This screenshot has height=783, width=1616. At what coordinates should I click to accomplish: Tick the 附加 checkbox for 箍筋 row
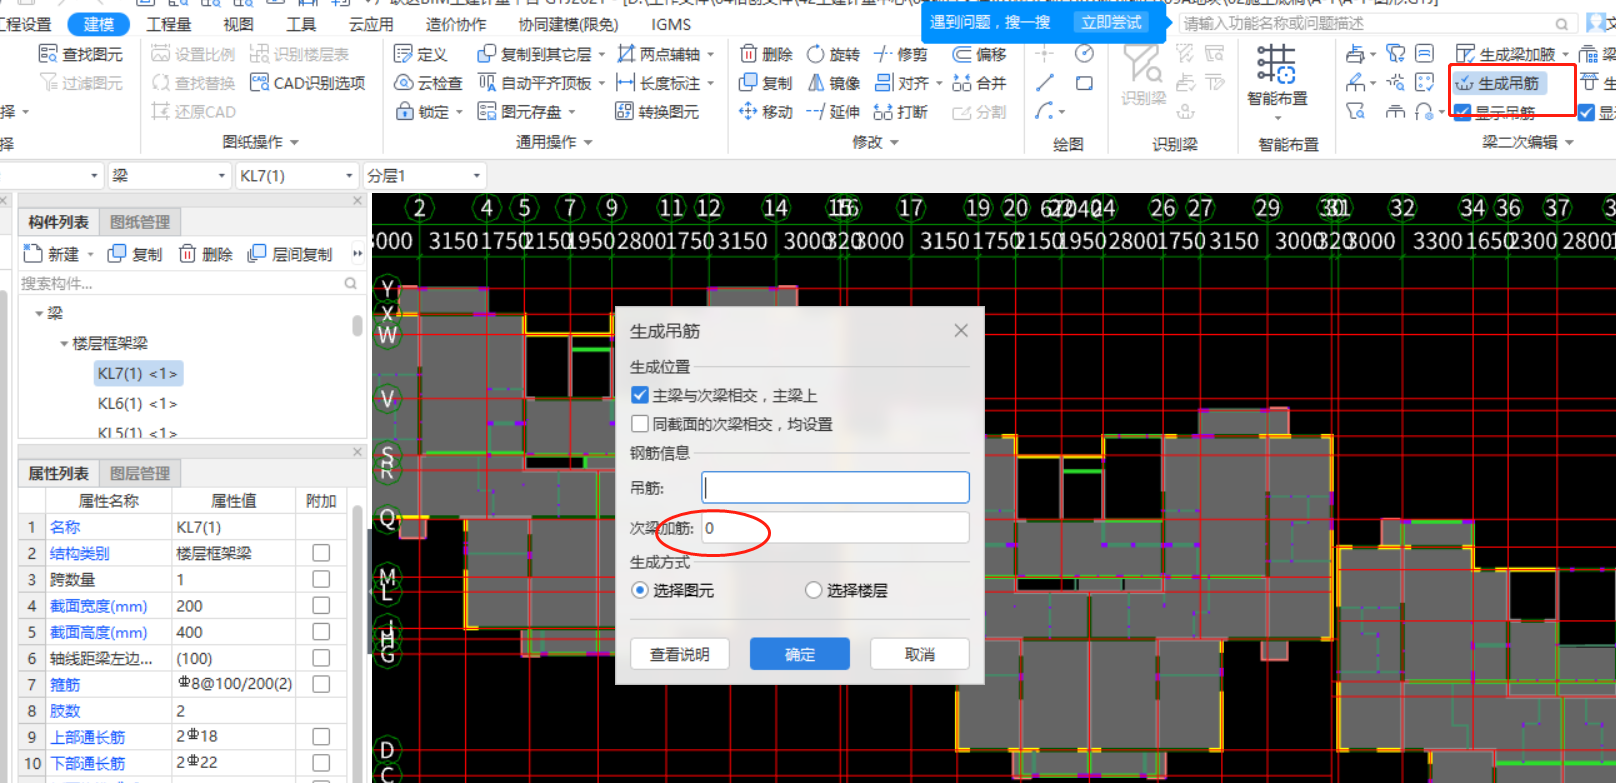tap(321, 684)
